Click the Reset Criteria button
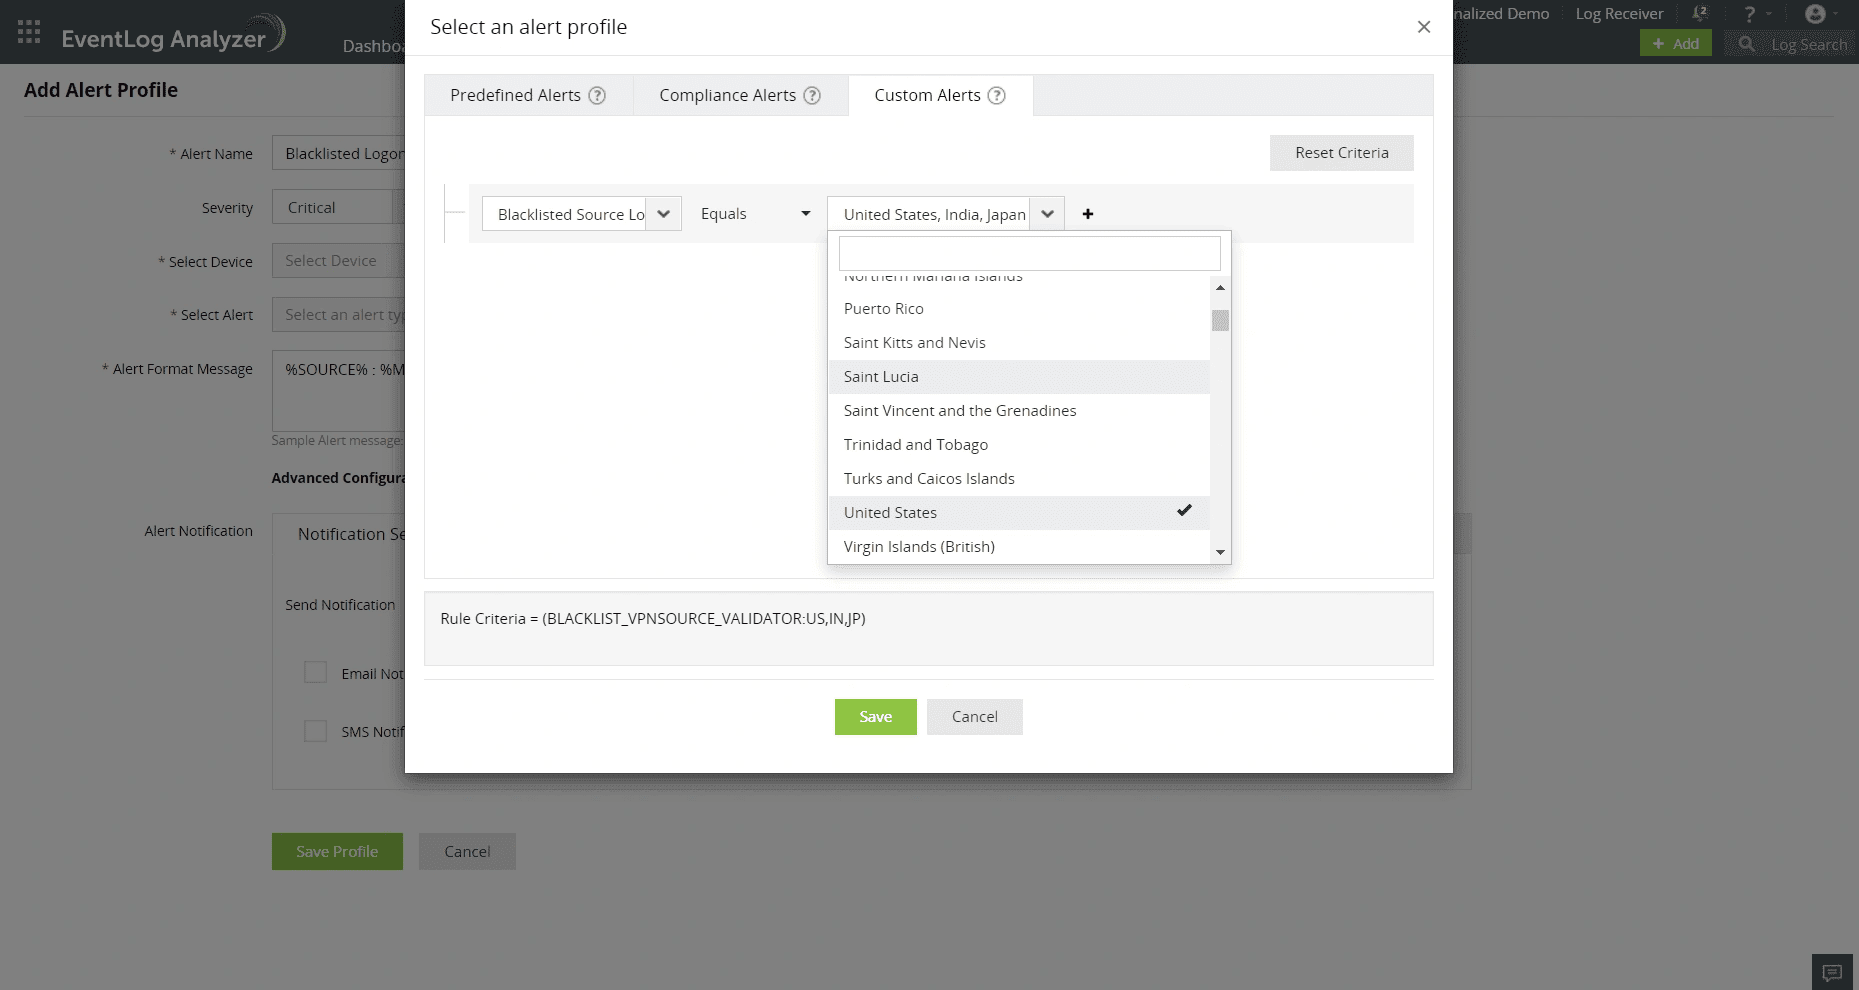This screenshot has height=990, width=1859. tap(1342, 153)
